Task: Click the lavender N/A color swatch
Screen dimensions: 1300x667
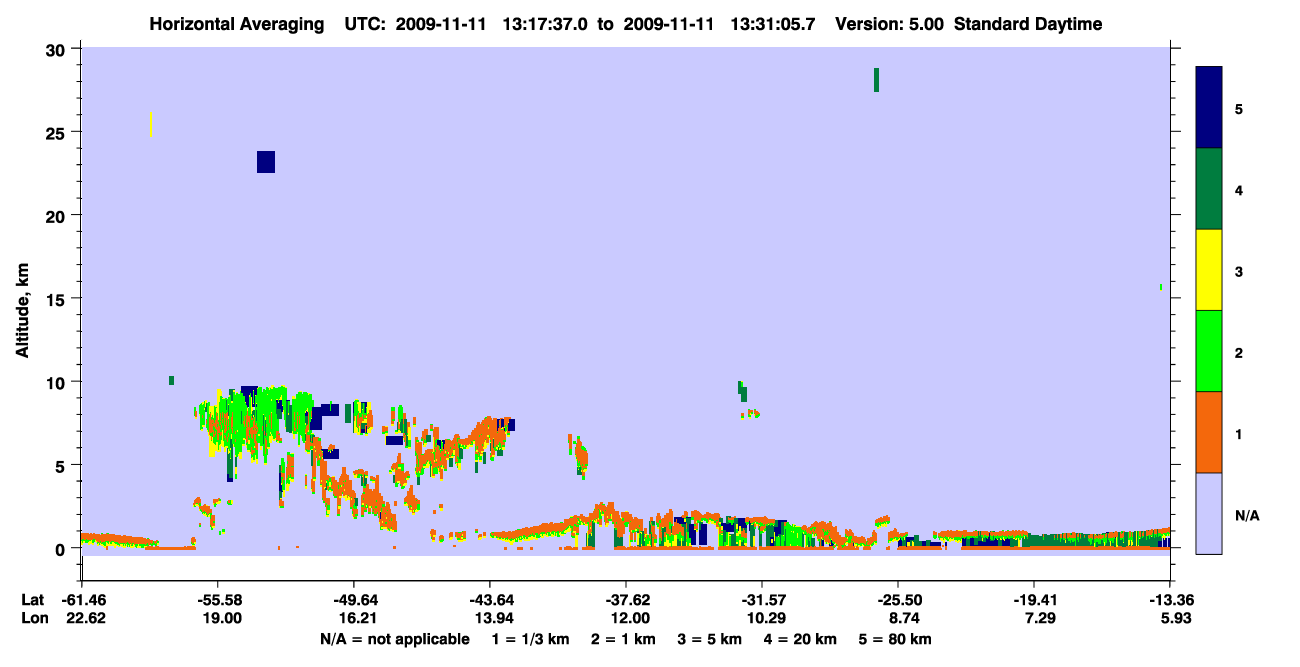Action: [1209, 513]
